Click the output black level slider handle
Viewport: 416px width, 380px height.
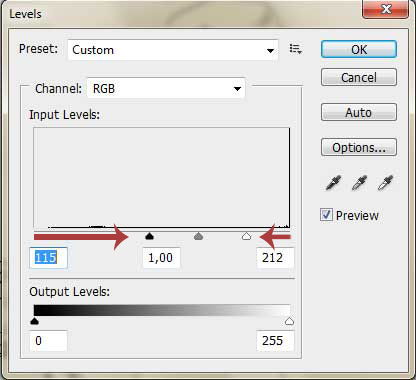pyautogui.click(x=34, y=321)
